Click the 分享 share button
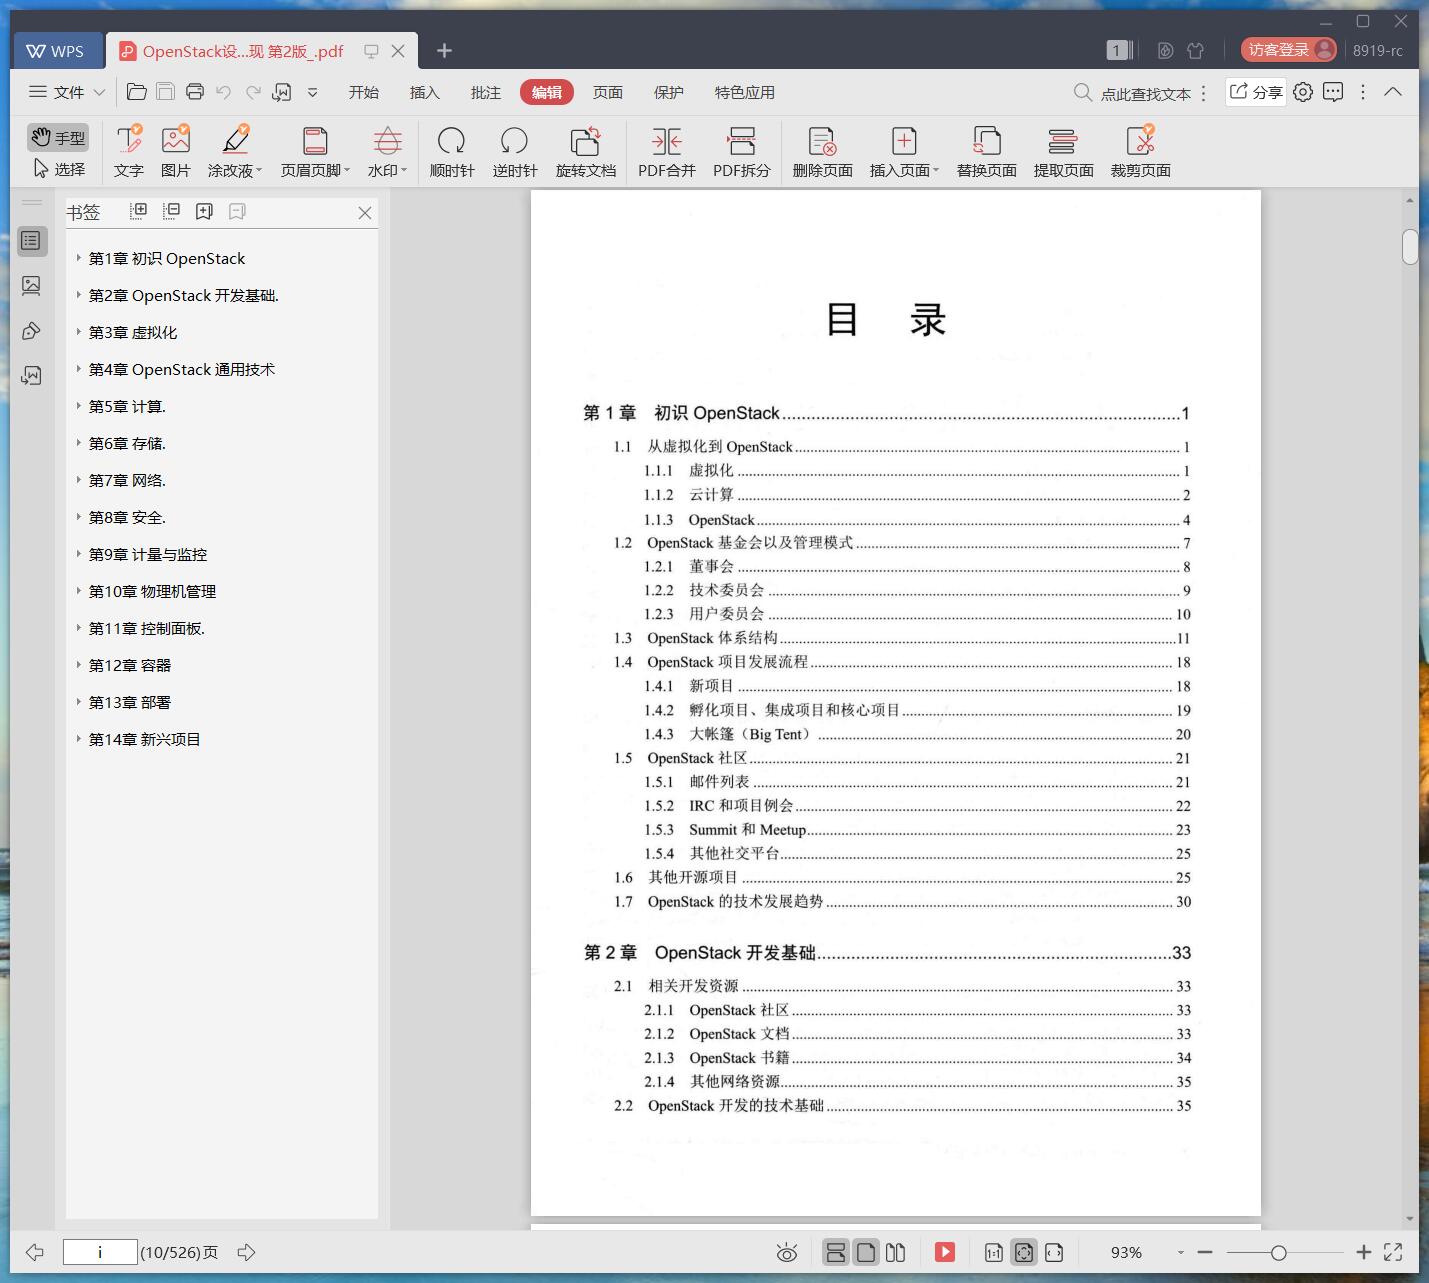 tap(1256, 92)
